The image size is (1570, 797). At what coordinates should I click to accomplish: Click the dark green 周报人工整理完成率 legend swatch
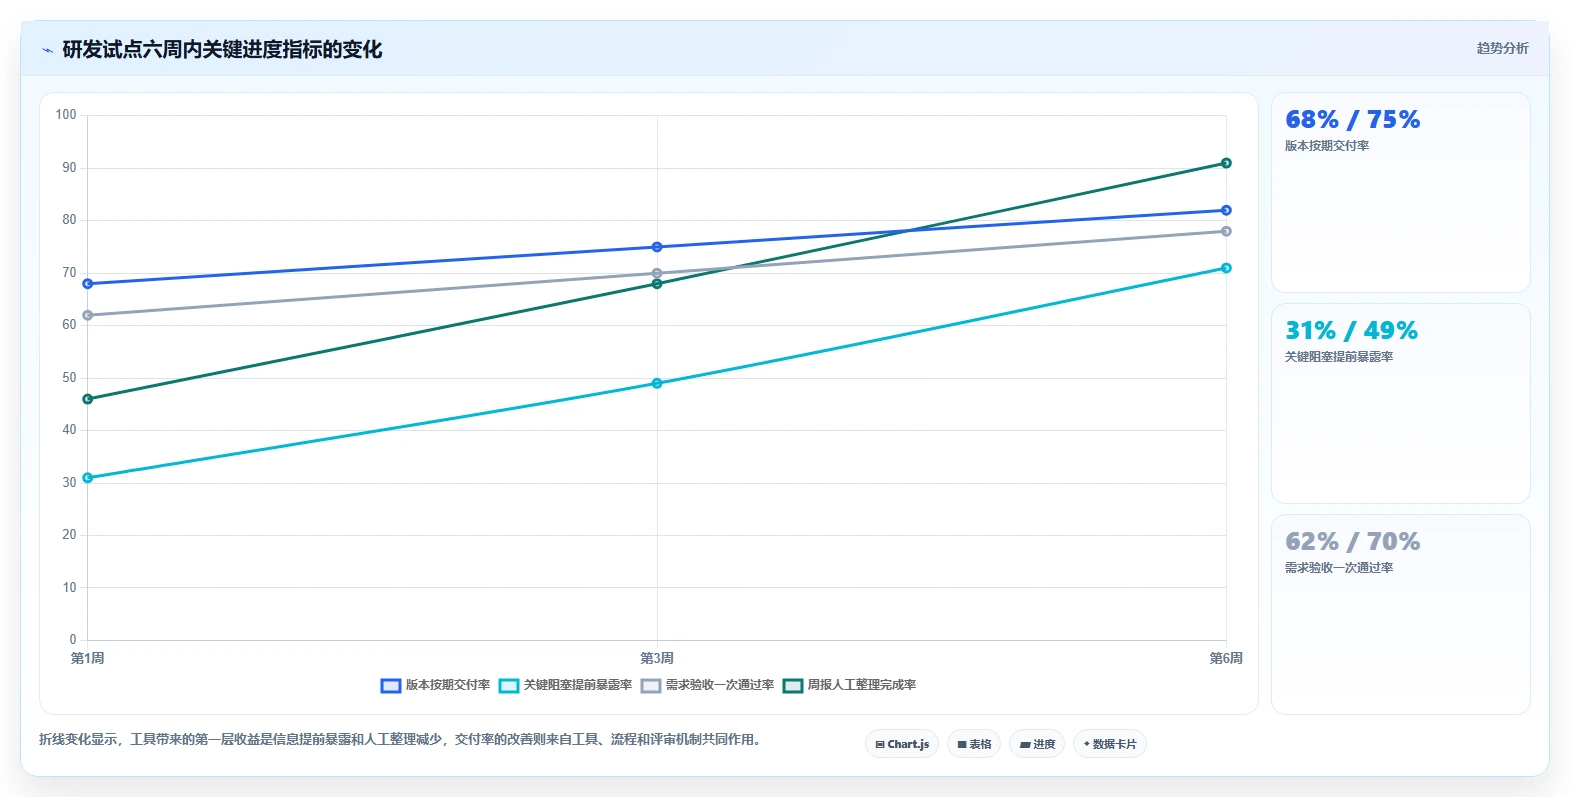tap(793, 686)
